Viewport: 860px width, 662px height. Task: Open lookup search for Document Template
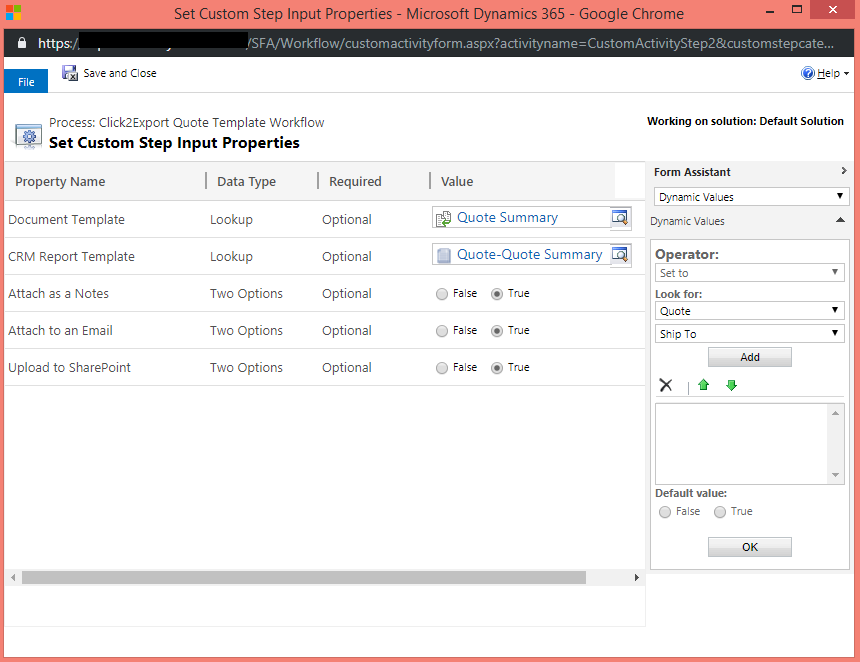(x=621, y=218)
